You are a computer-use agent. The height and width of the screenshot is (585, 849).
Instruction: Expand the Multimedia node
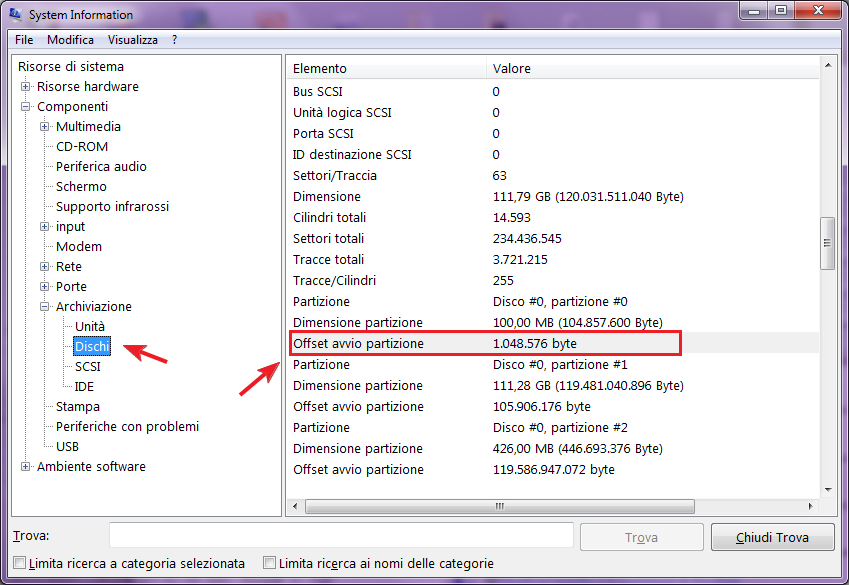coord(44,127)
